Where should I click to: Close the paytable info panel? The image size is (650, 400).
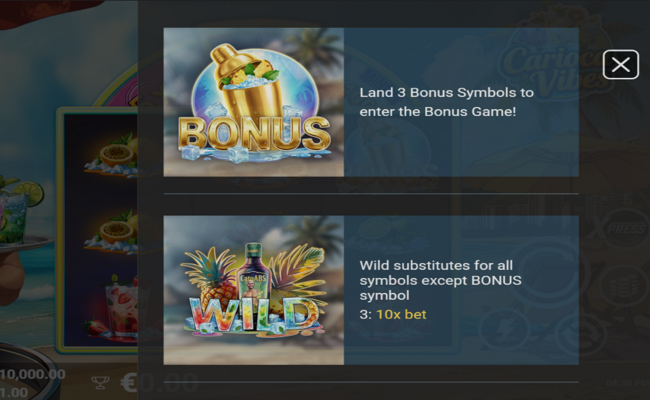coord(621,65)
